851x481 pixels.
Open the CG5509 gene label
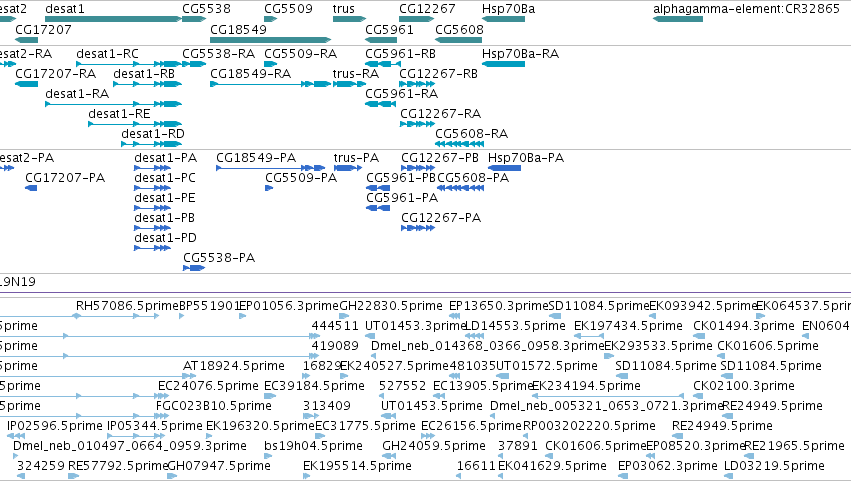(x=288, y=9)
